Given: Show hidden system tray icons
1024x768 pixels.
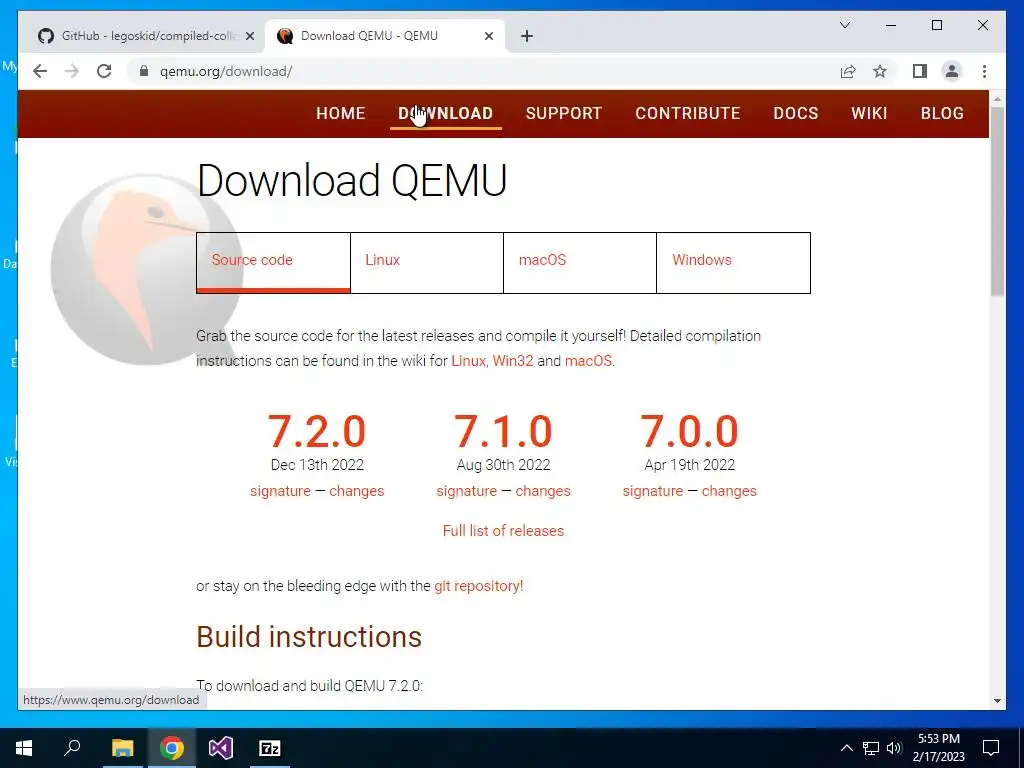Looking at the screenshot, I should pyautogui.click(x=846, y=748).
